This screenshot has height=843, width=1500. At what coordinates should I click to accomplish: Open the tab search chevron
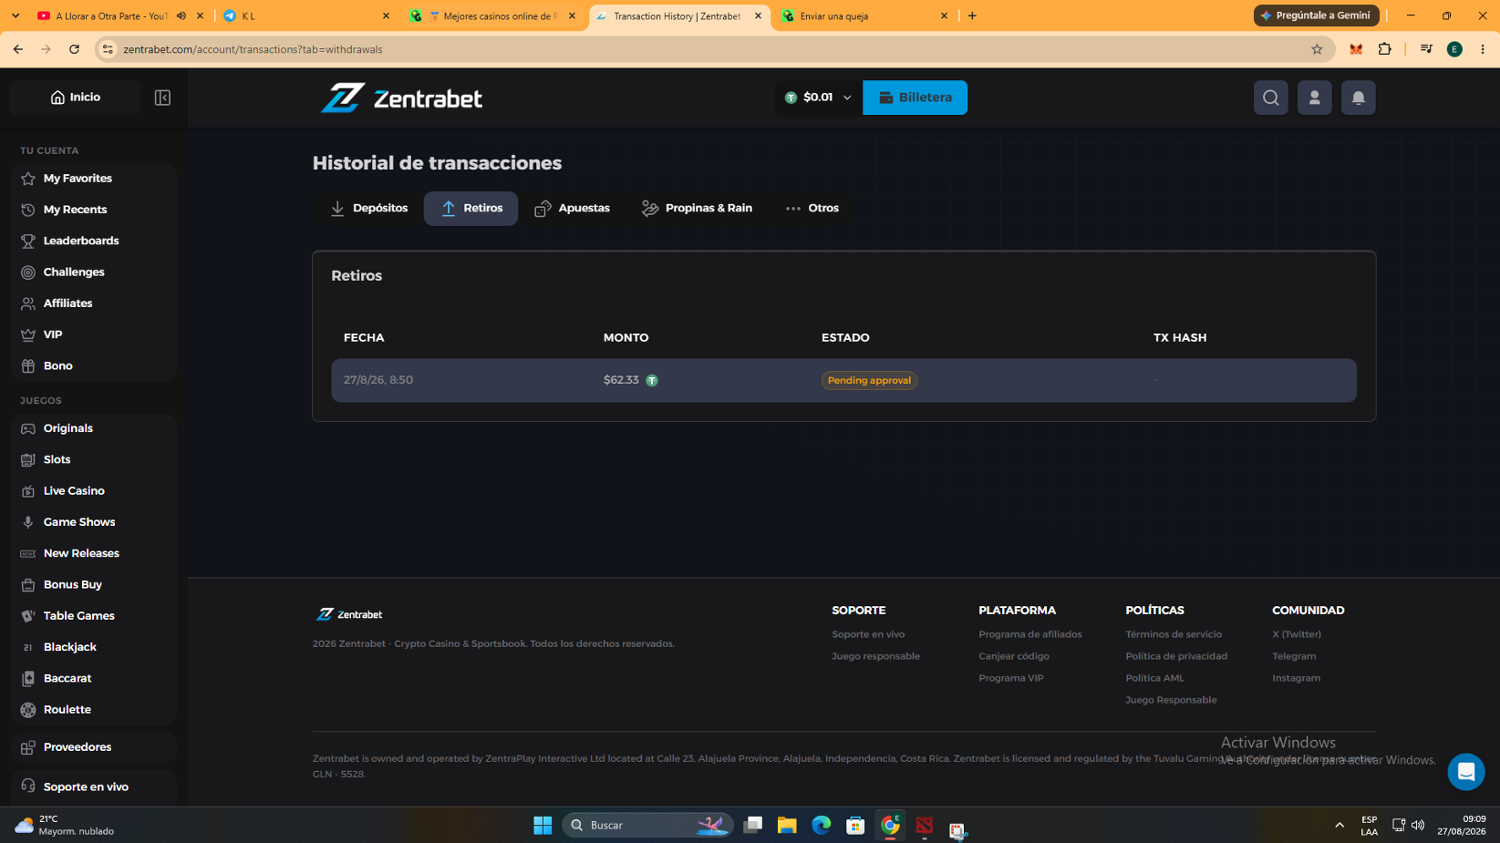[x=15, y=16]
